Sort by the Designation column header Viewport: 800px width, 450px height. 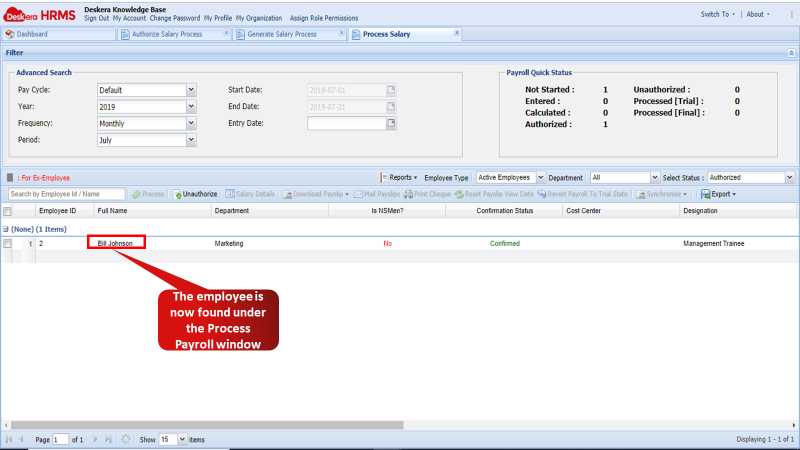click(738, 211)
